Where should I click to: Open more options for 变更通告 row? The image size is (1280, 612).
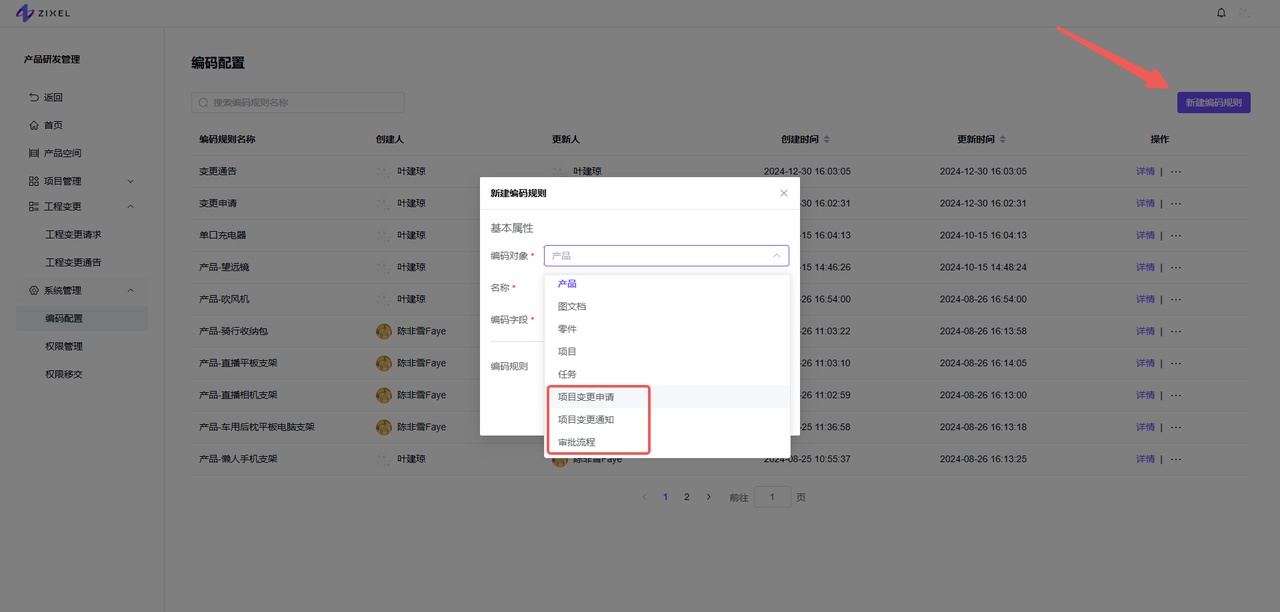click(x=1176, y=171)
